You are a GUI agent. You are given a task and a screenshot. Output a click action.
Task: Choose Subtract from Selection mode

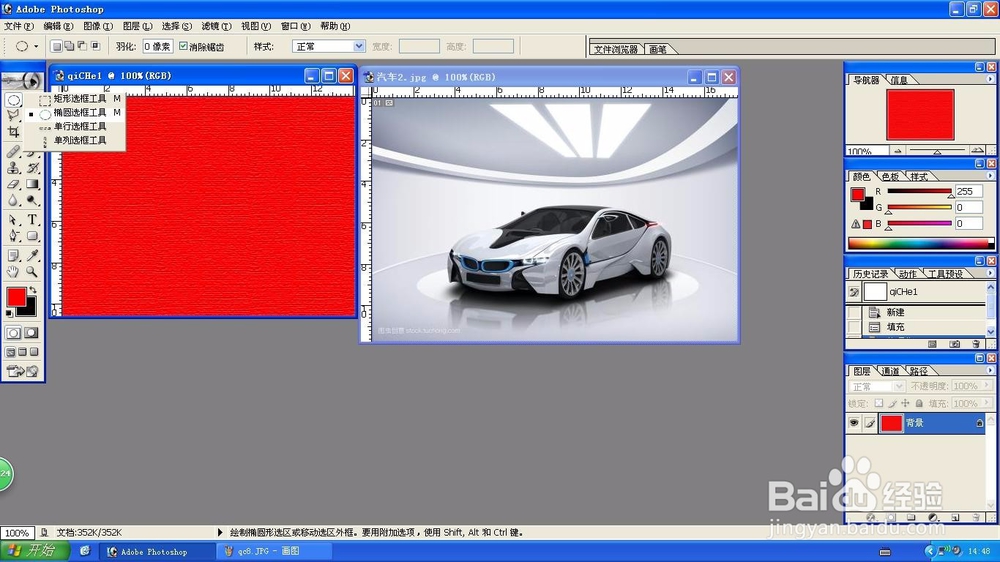tap(82, 46)
